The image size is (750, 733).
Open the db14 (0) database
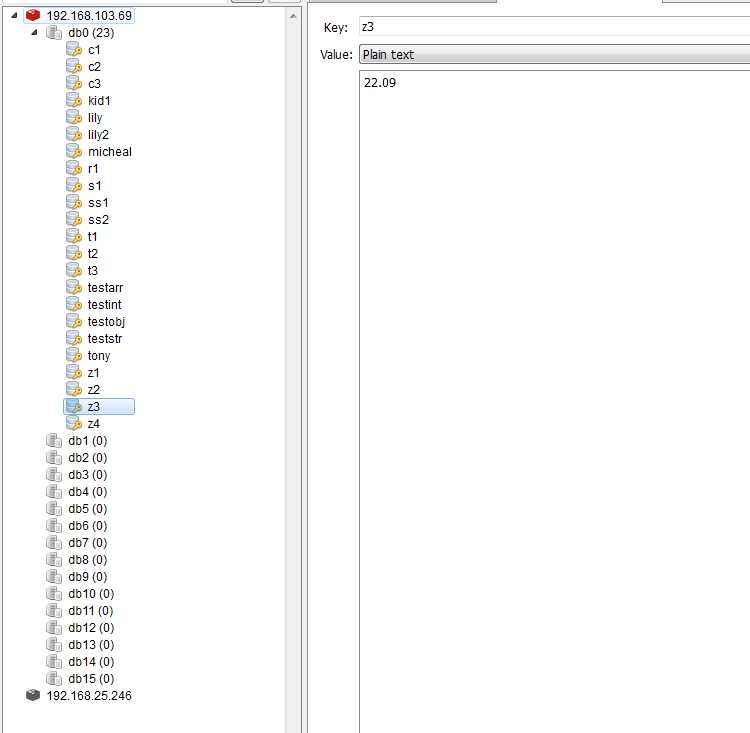(x=91, y=661)
